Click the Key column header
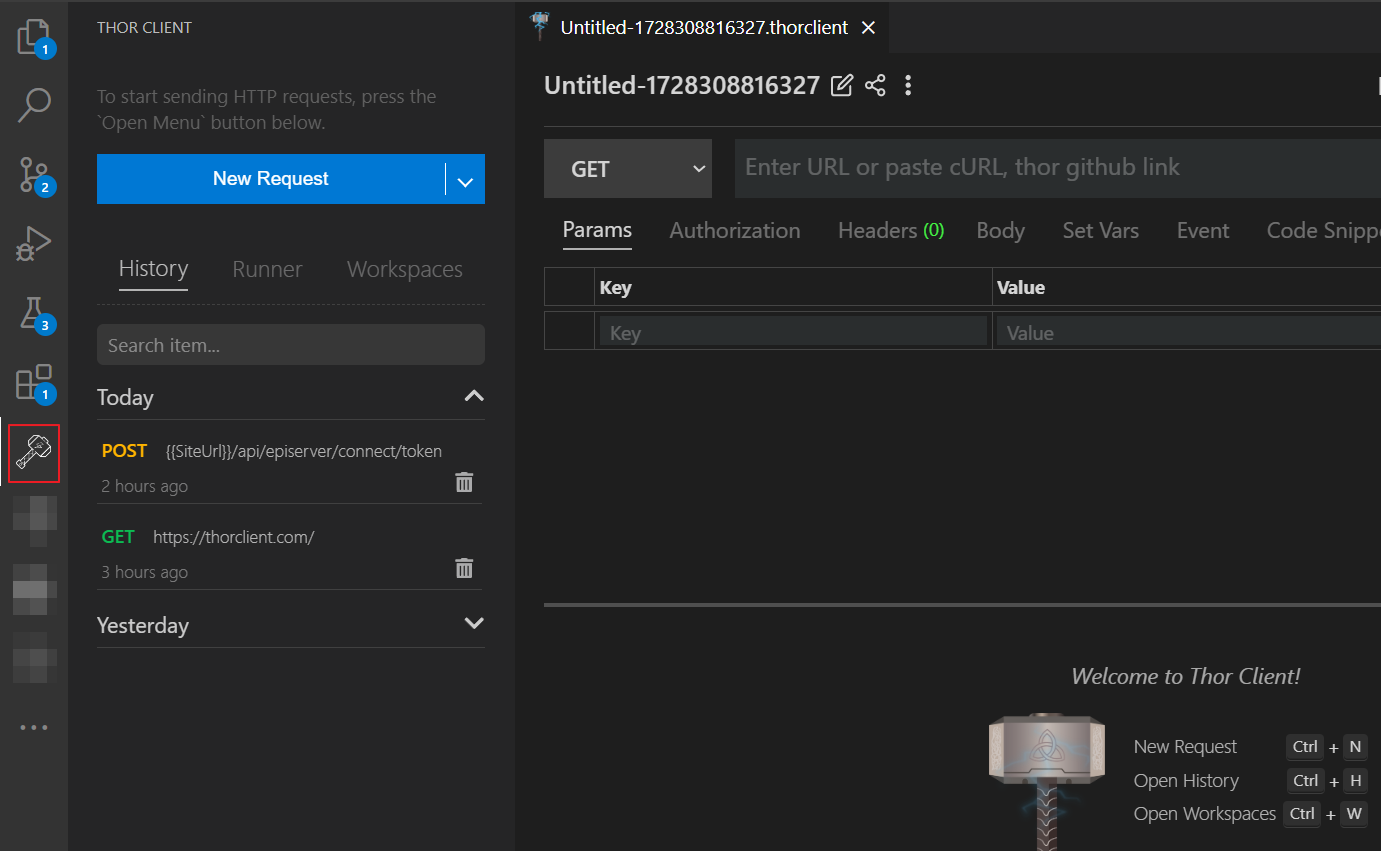Image resolution: width=1381 pixels, height=851 pixels. click(793, 287)
